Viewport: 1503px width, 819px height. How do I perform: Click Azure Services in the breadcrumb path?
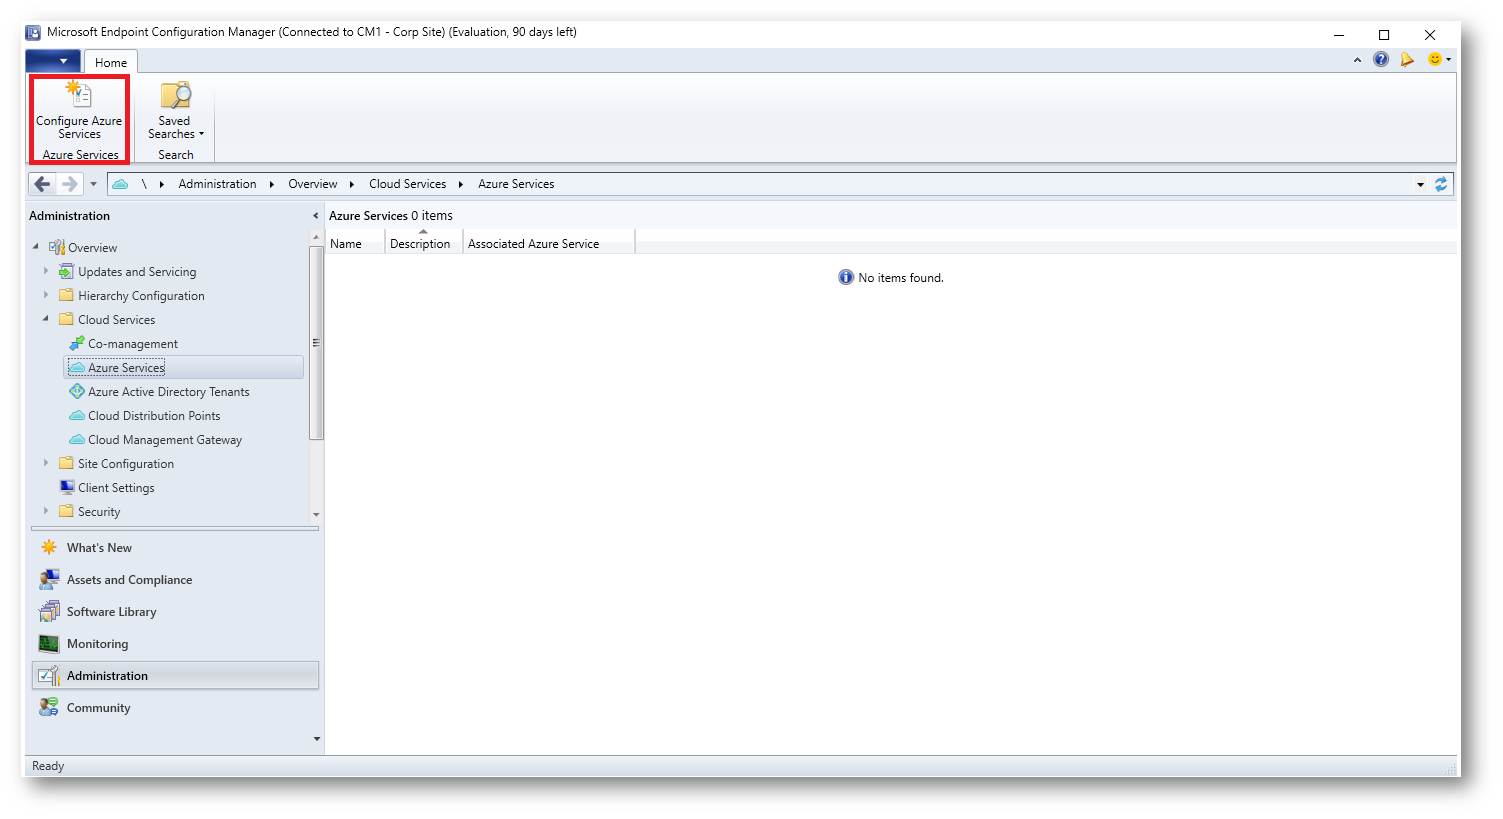click(516, 184)
